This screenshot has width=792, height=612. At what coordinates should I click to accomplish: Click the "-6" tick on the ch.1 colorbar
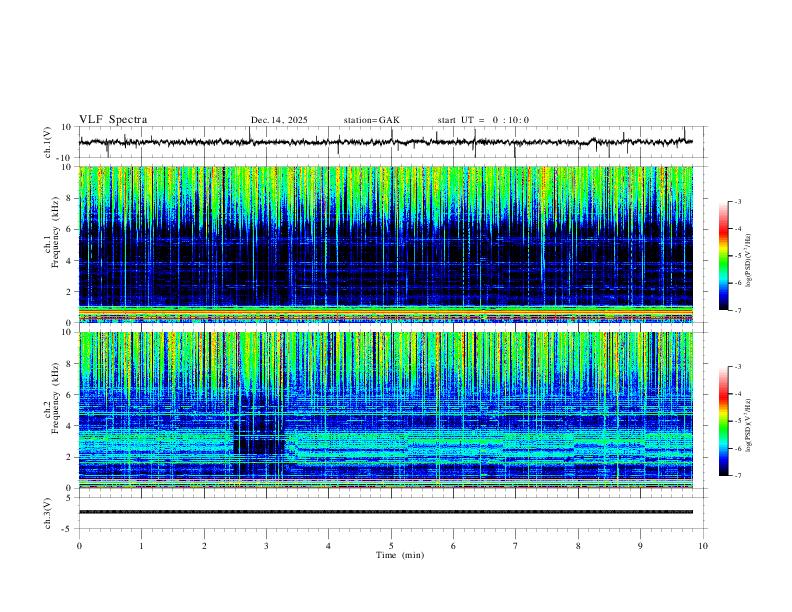click(x=737, y=283)
